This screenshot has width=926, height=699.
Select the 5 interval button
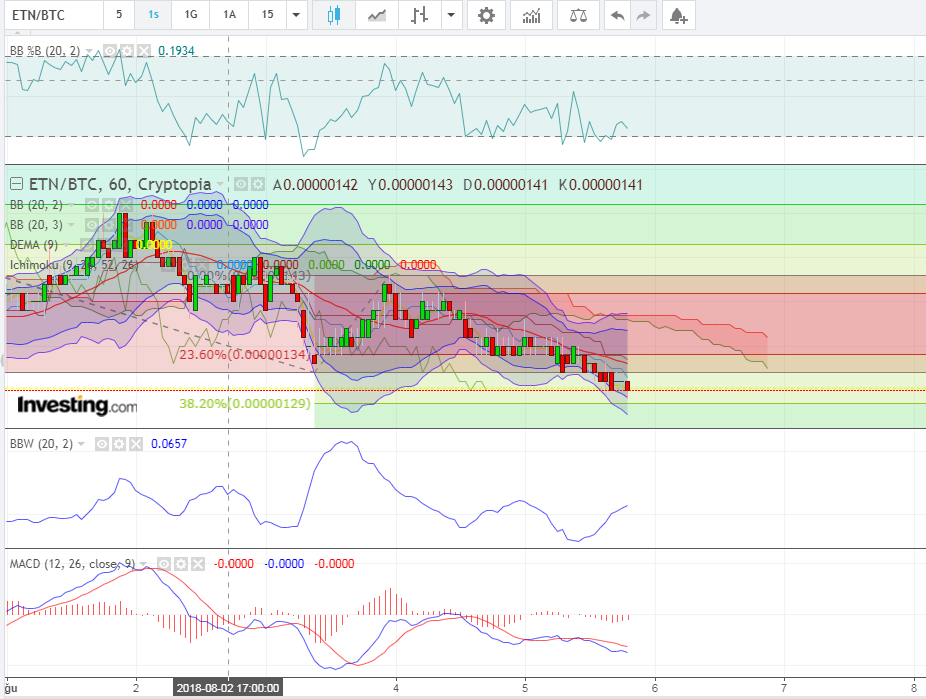[x=119, y=15]
